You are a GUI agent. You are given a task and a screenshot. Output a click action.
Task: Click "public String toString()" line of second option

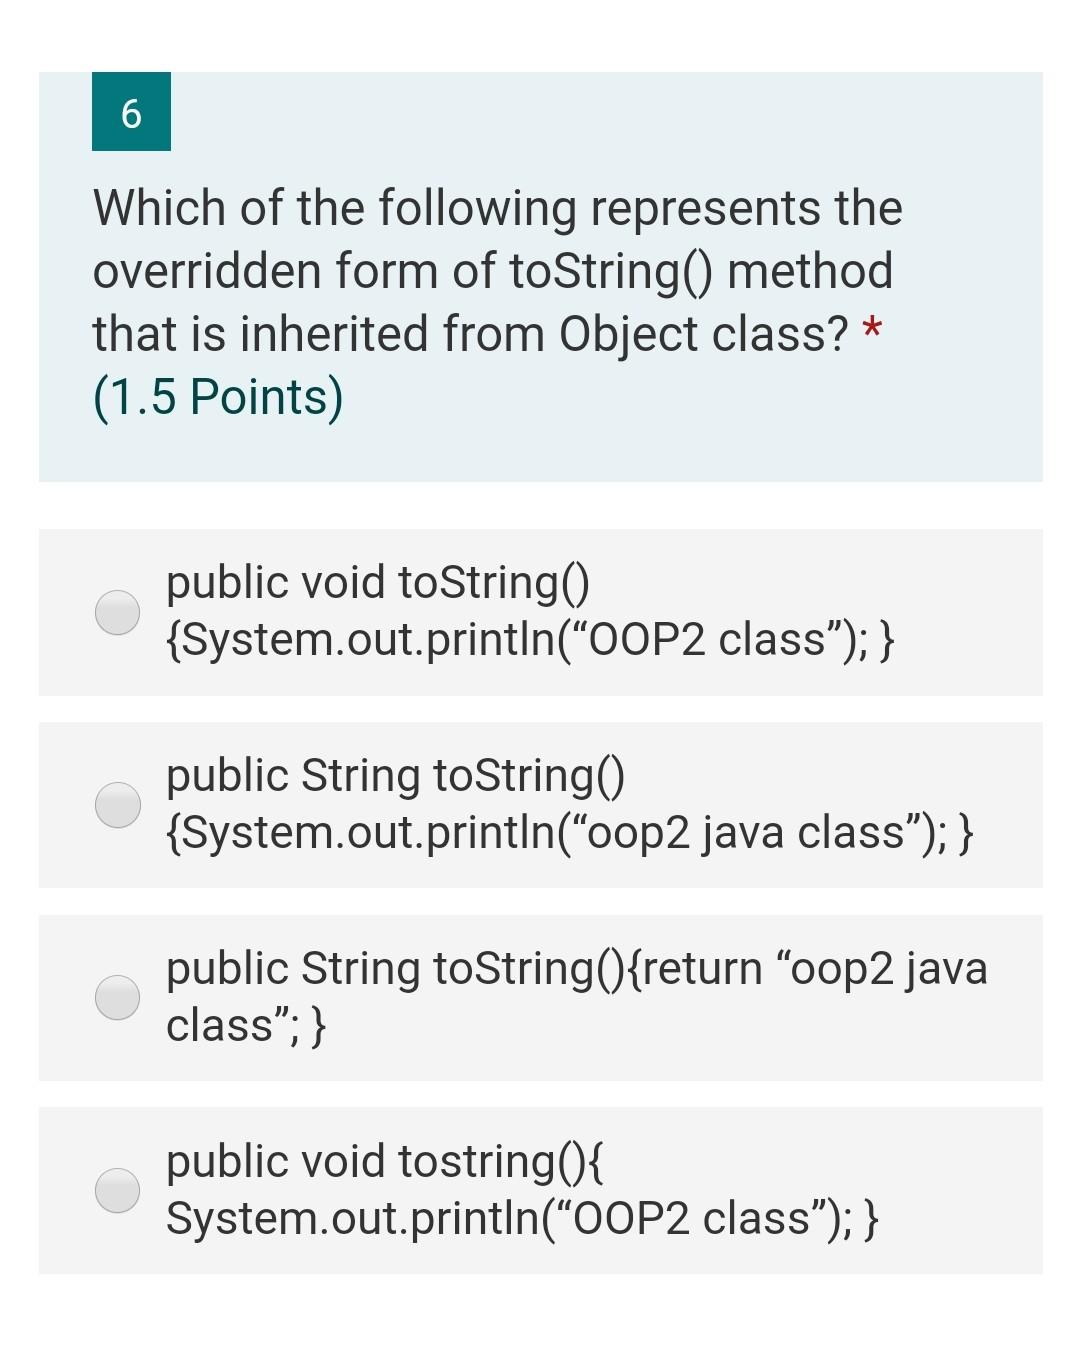(x=396, y=775)
